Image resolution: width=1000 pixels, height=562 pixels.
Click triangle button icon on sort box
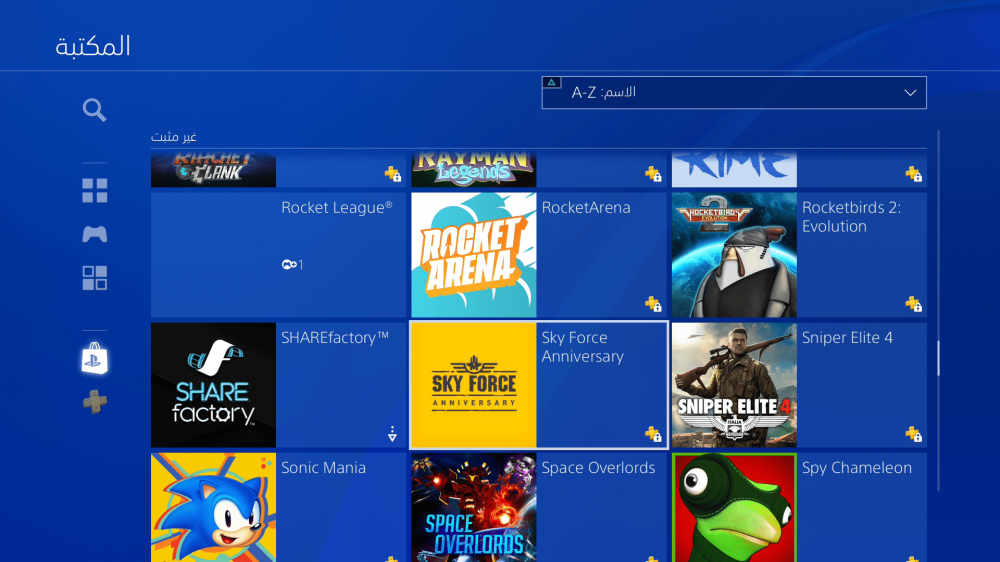coord(552,82)
